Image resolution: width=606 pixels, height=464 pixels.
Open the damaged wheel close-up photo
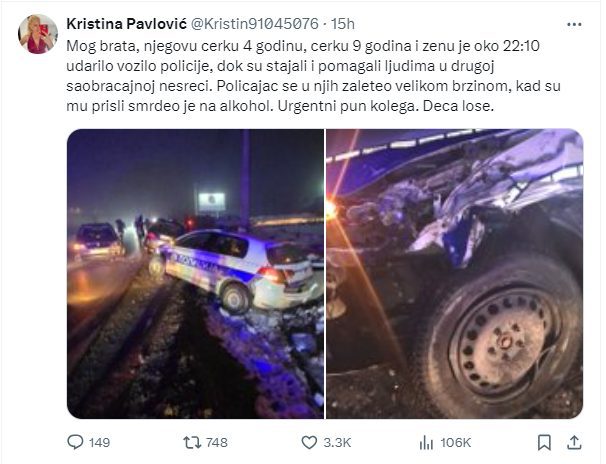pyautogui.click(x=454, y=274)
